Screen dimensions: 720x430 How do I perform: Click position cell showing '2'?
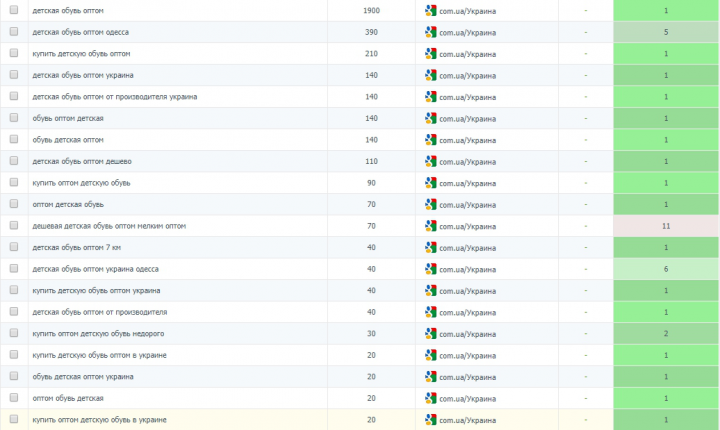[x=666, y=334]
